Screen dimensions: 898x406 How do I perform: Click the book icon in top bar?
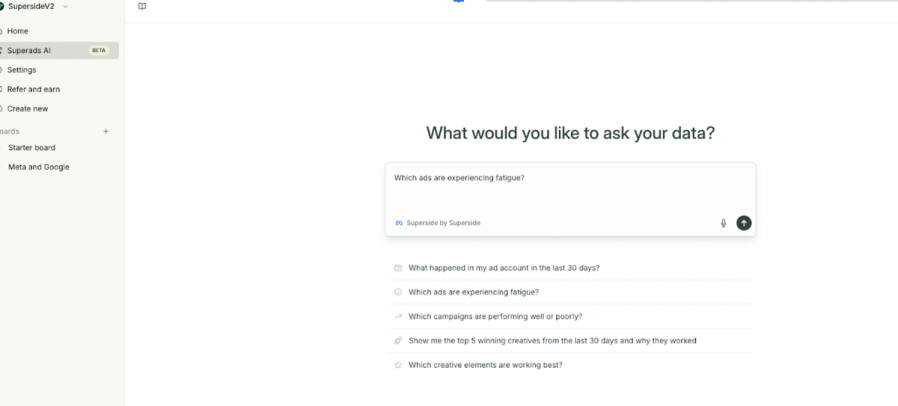tap(142, 6)
